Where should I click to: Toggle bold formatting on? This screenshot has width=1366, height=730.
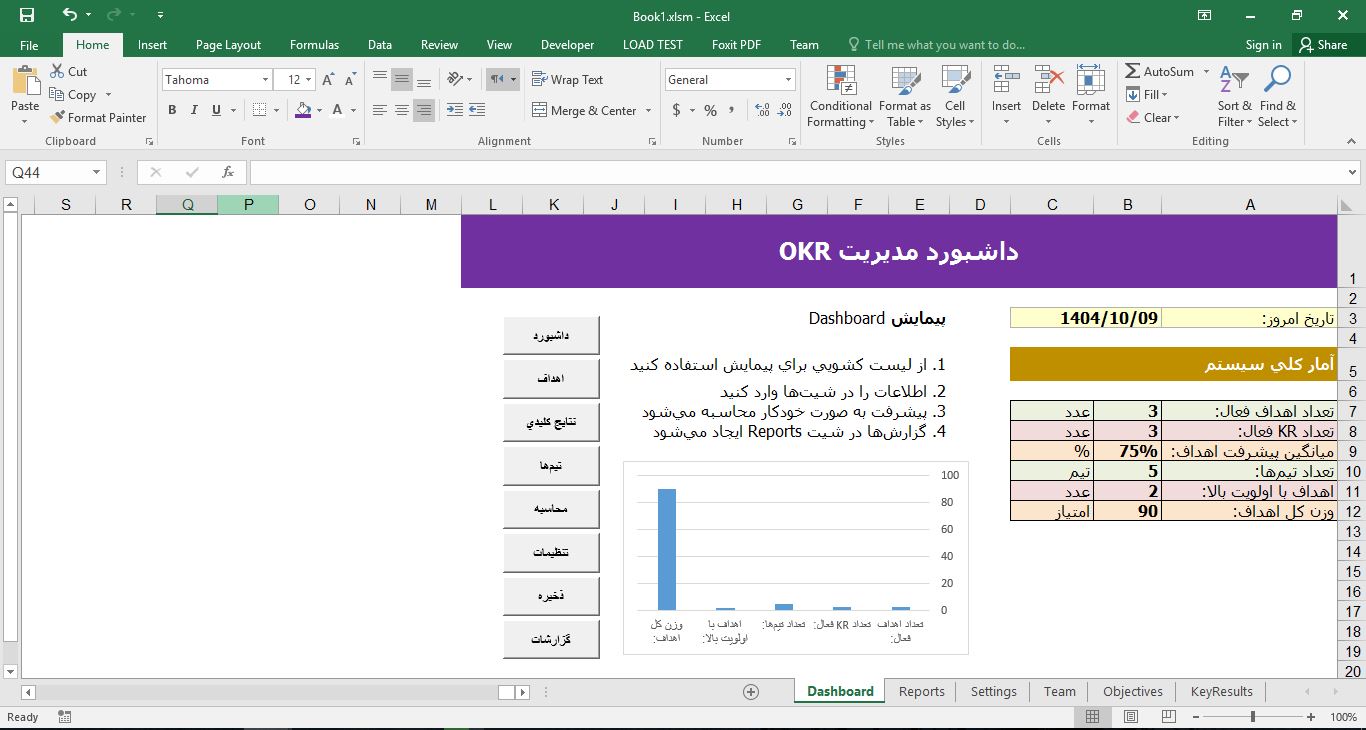pyautogui.click(x=171, y=110)
